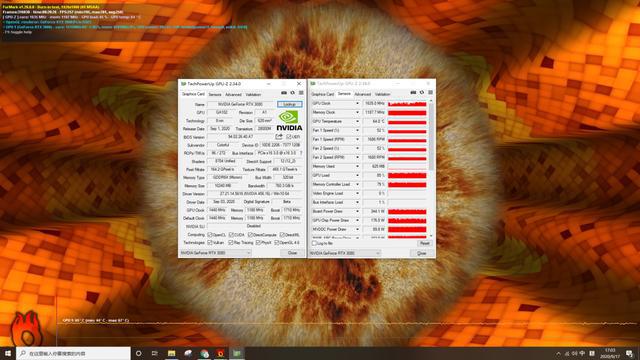This screenshot has width=640, height=360.
Task: Open the action center notification icon
Action: click(629, 353)
